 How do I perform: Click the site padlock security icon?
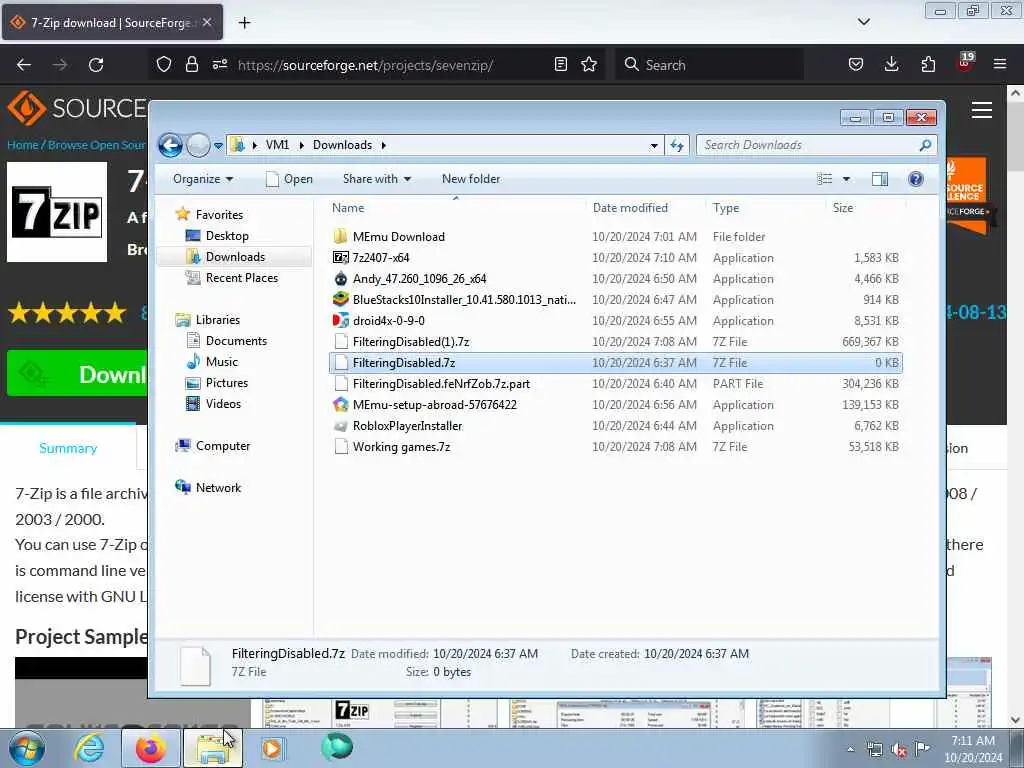coord(191,64)
